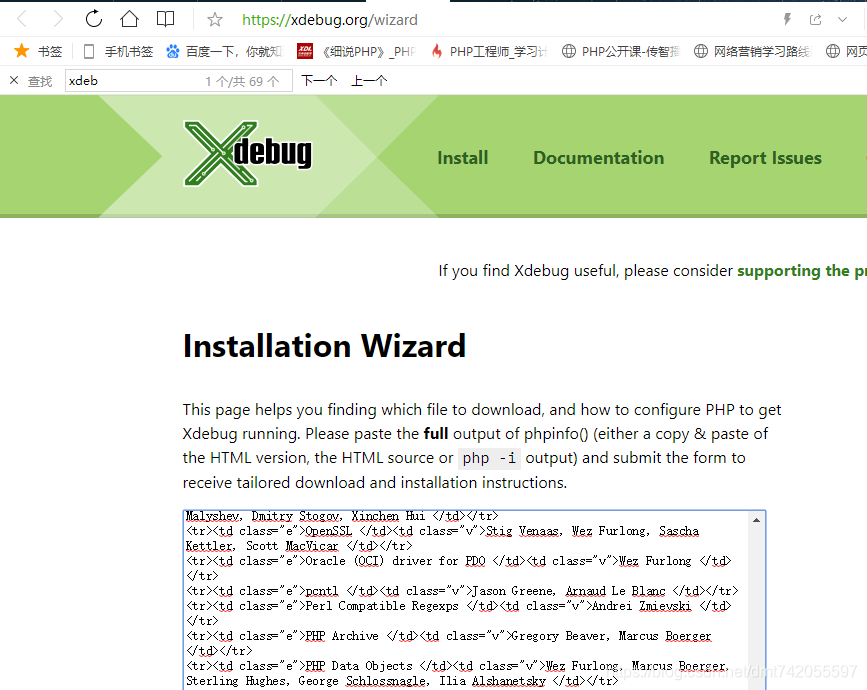Jump to previous match with 上一个

pos(369,81)
